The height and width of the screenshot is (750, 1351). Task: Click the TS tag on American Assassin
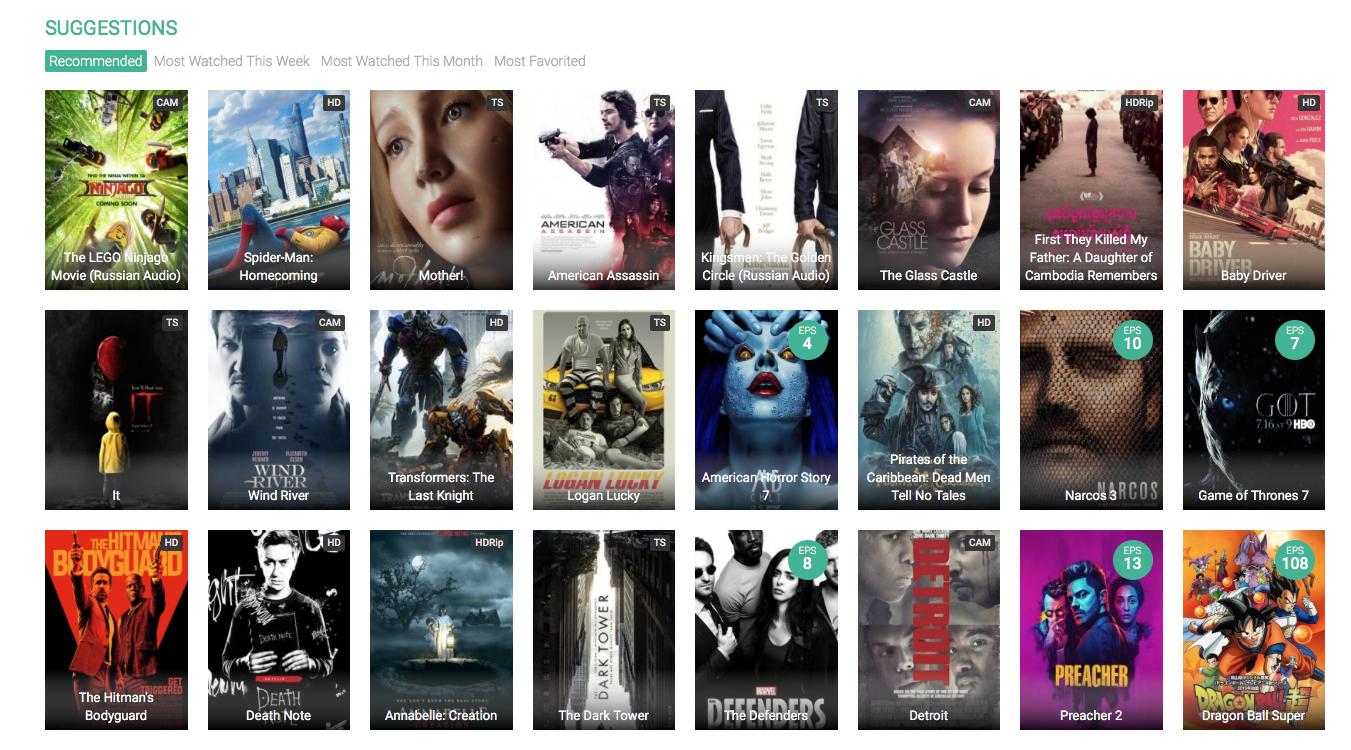coord(660,103)
